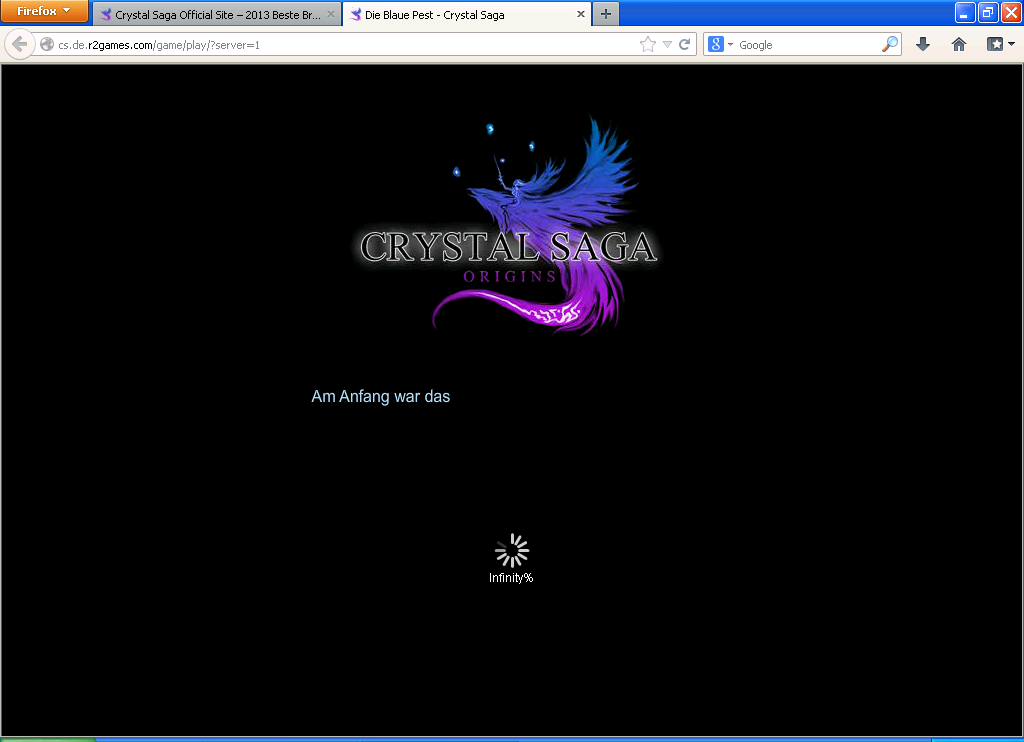This screenshot has width=1024, height=742.
Task: Click the site identity globe icon
Action: (x=47, y=45)
